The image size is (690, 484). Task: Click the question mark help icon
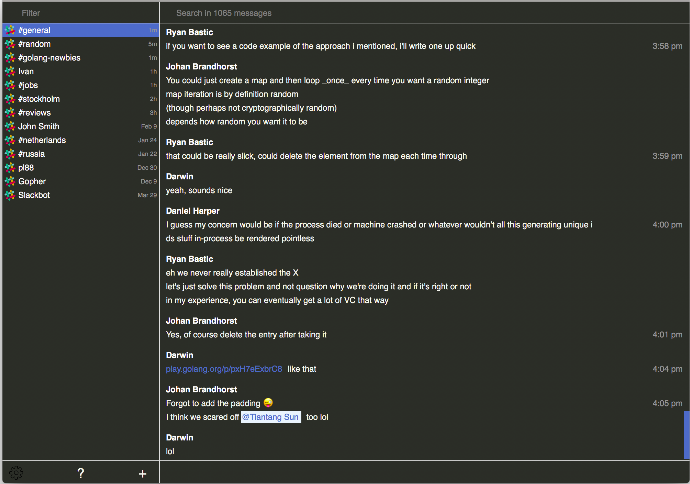81,473
